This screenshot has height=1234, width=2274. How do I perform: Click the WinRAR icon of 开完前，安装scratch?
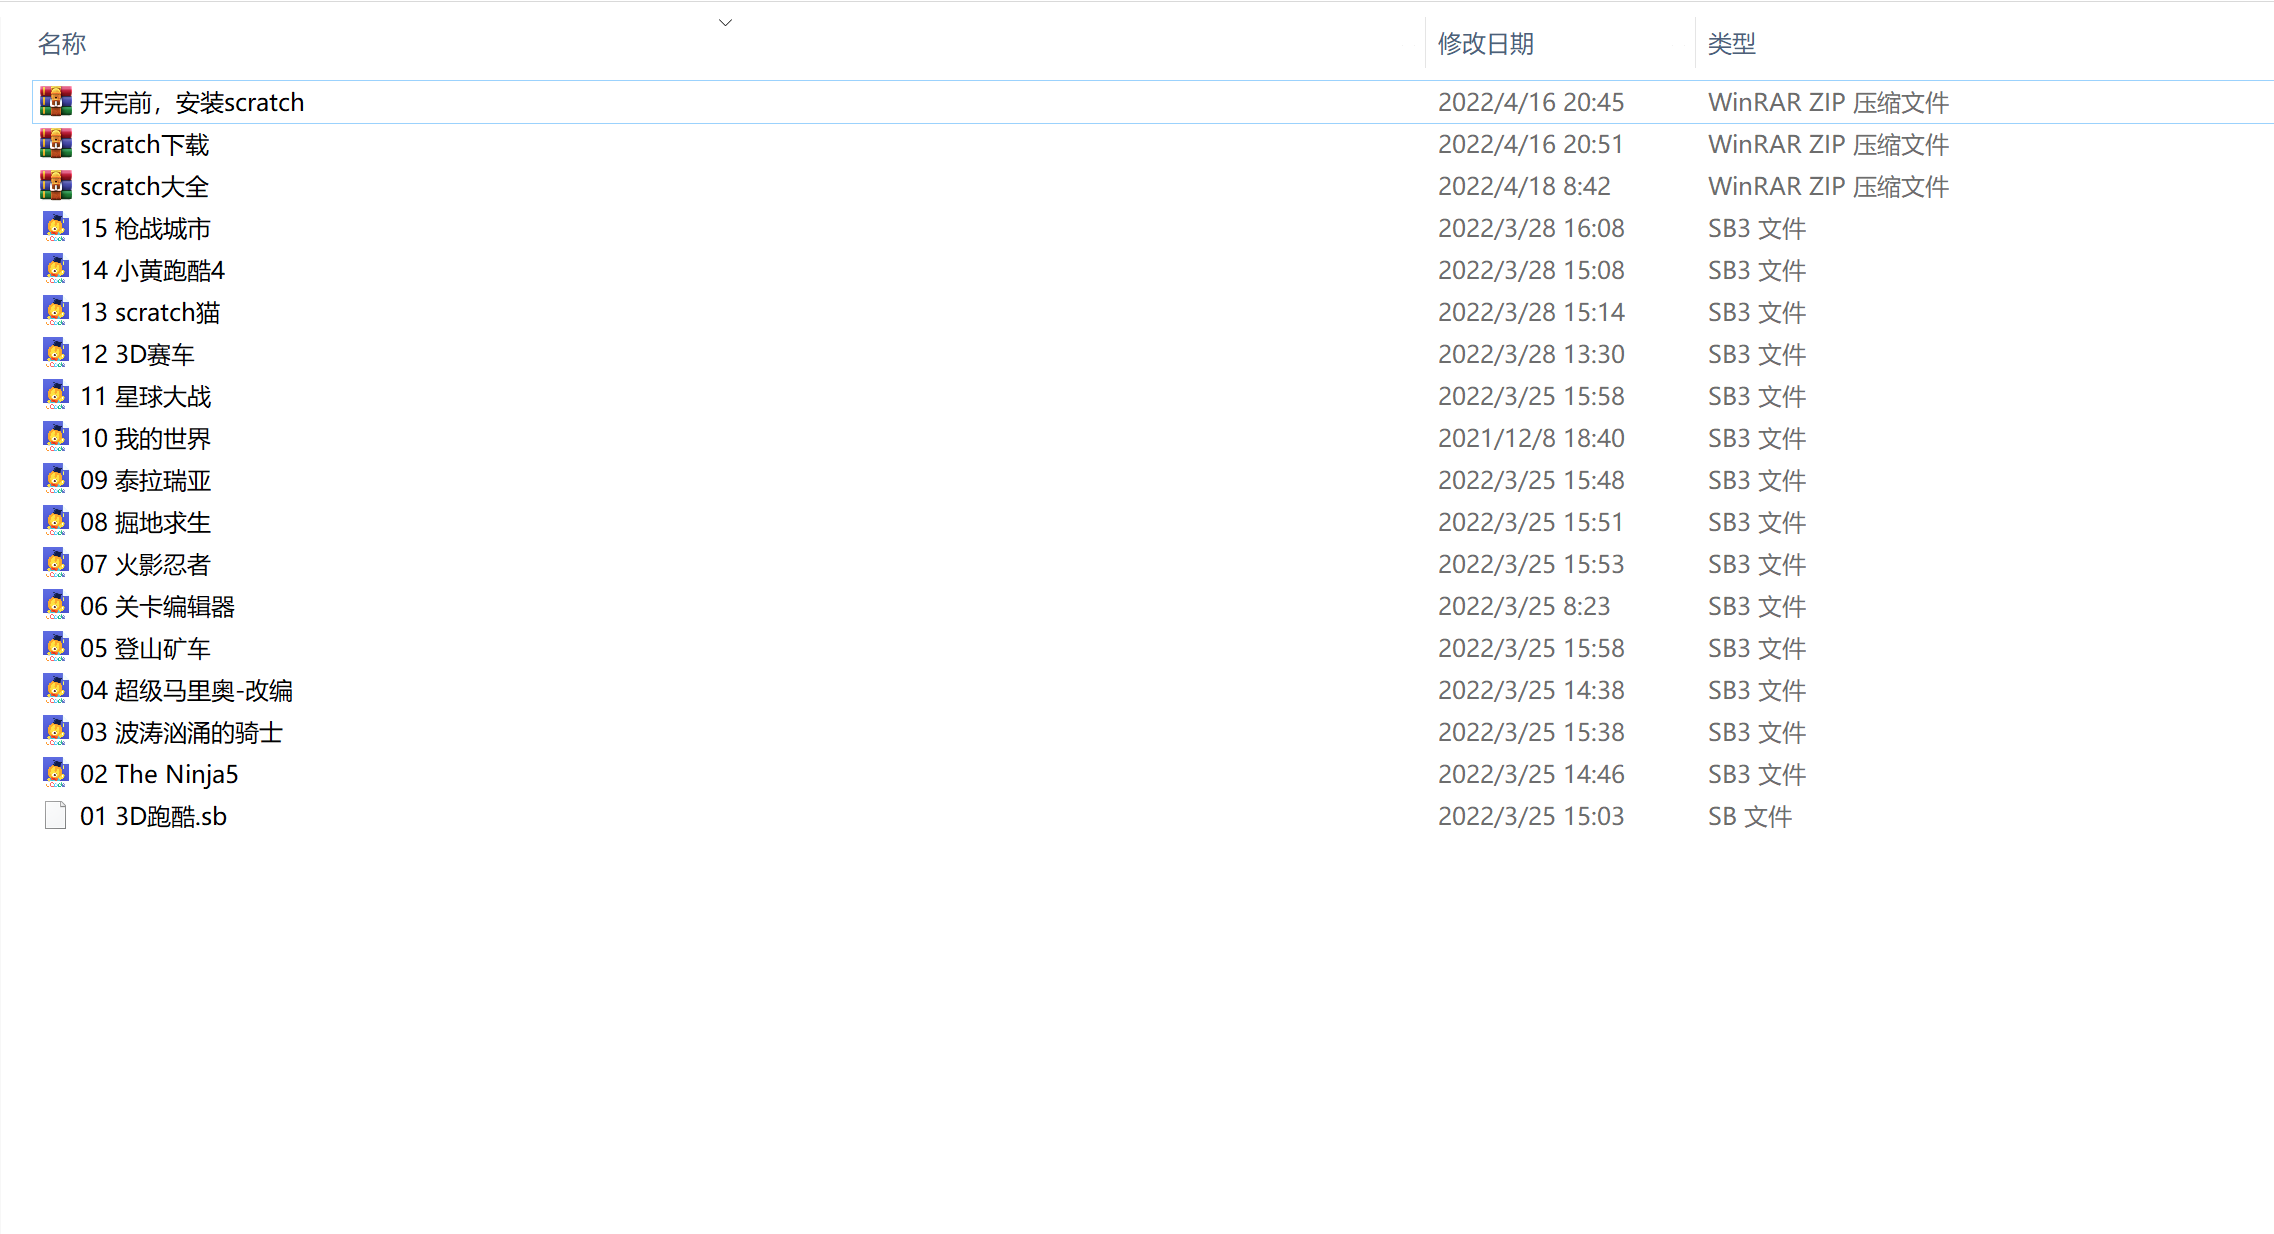pos(56,102)
